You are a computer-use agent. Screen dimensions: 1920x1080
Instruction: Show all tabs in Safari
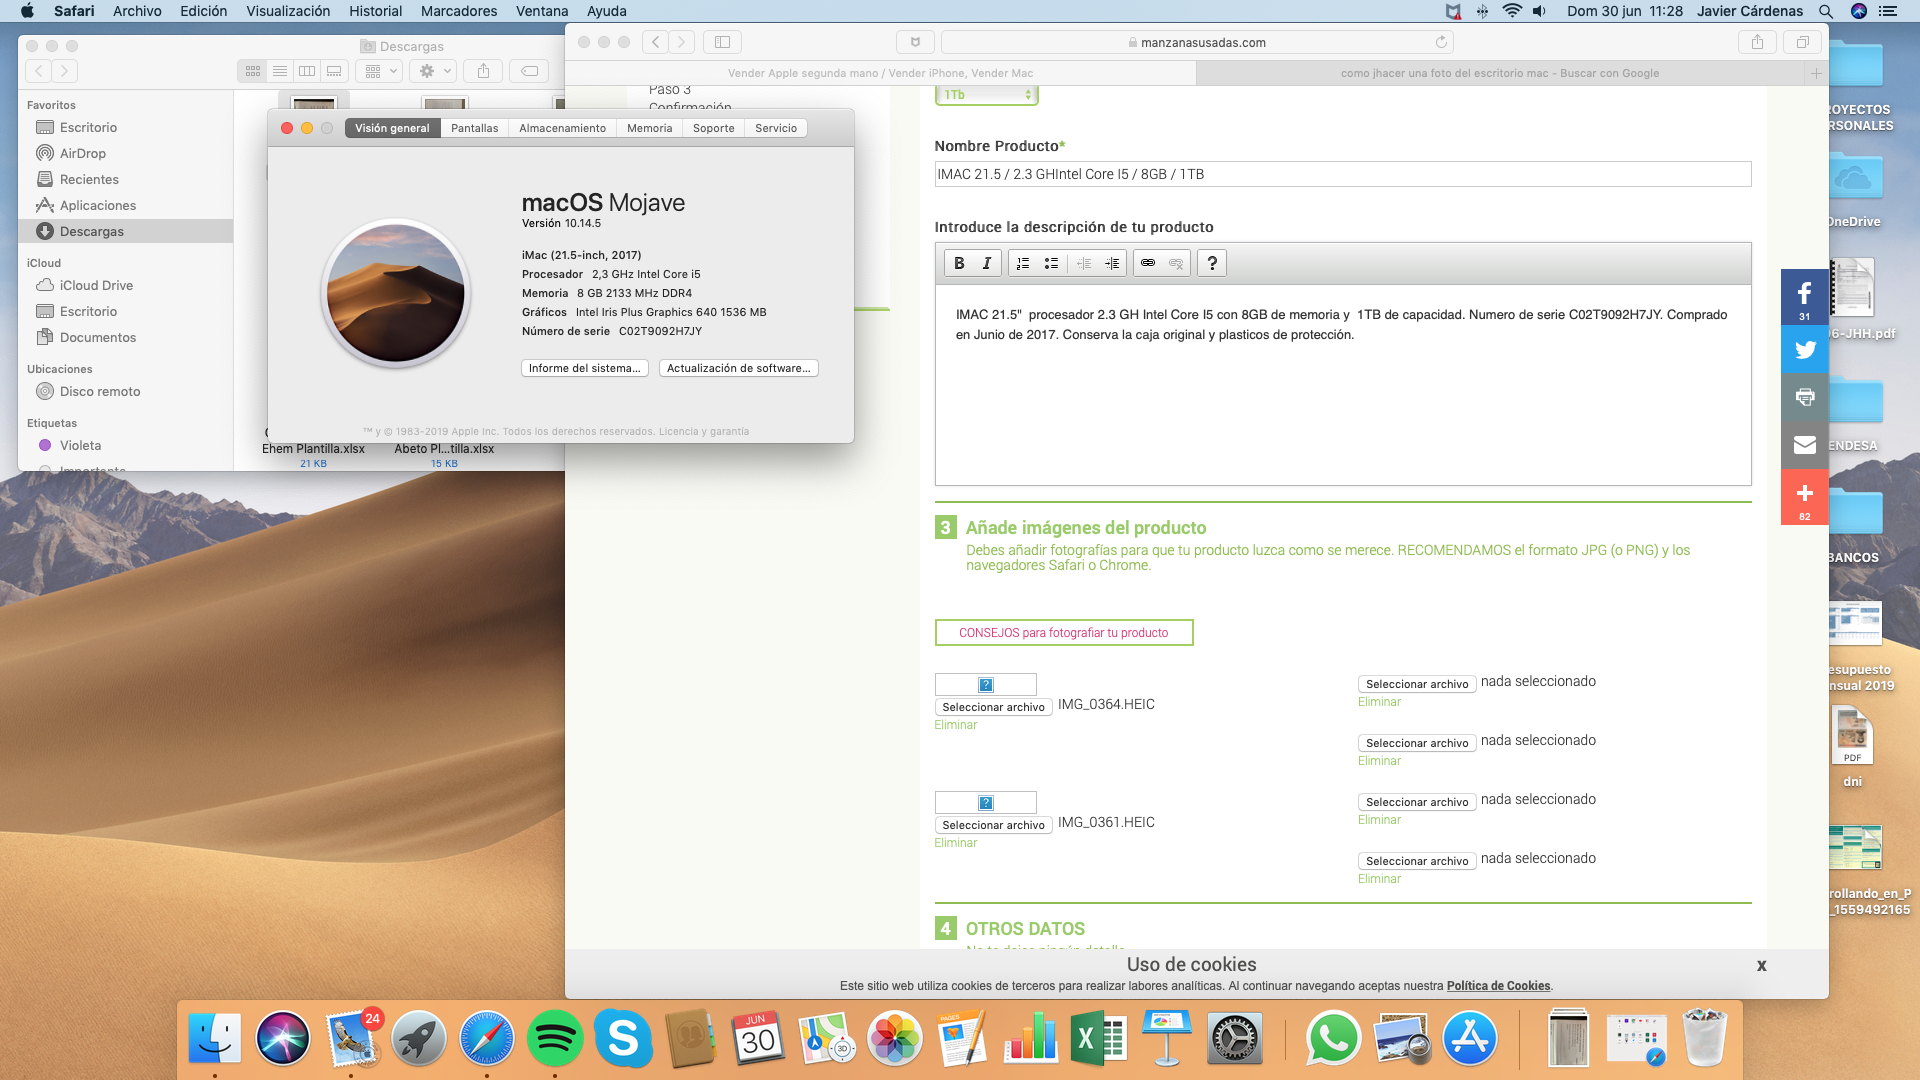pyautogui.click(x=1802, y=42)
